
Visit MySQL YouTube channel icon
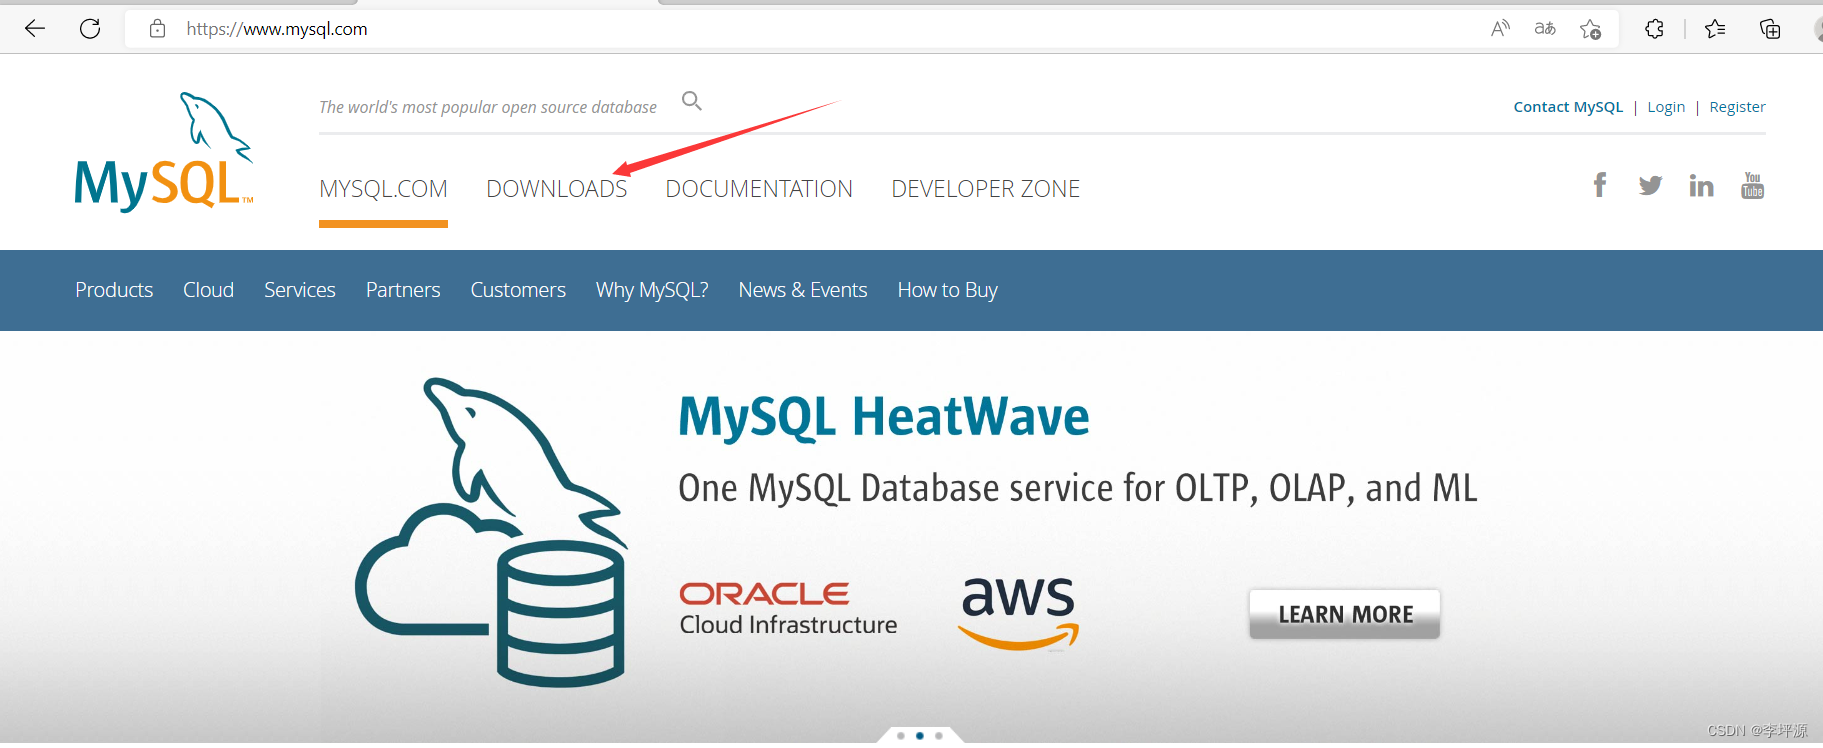[x=1752, y=185]
